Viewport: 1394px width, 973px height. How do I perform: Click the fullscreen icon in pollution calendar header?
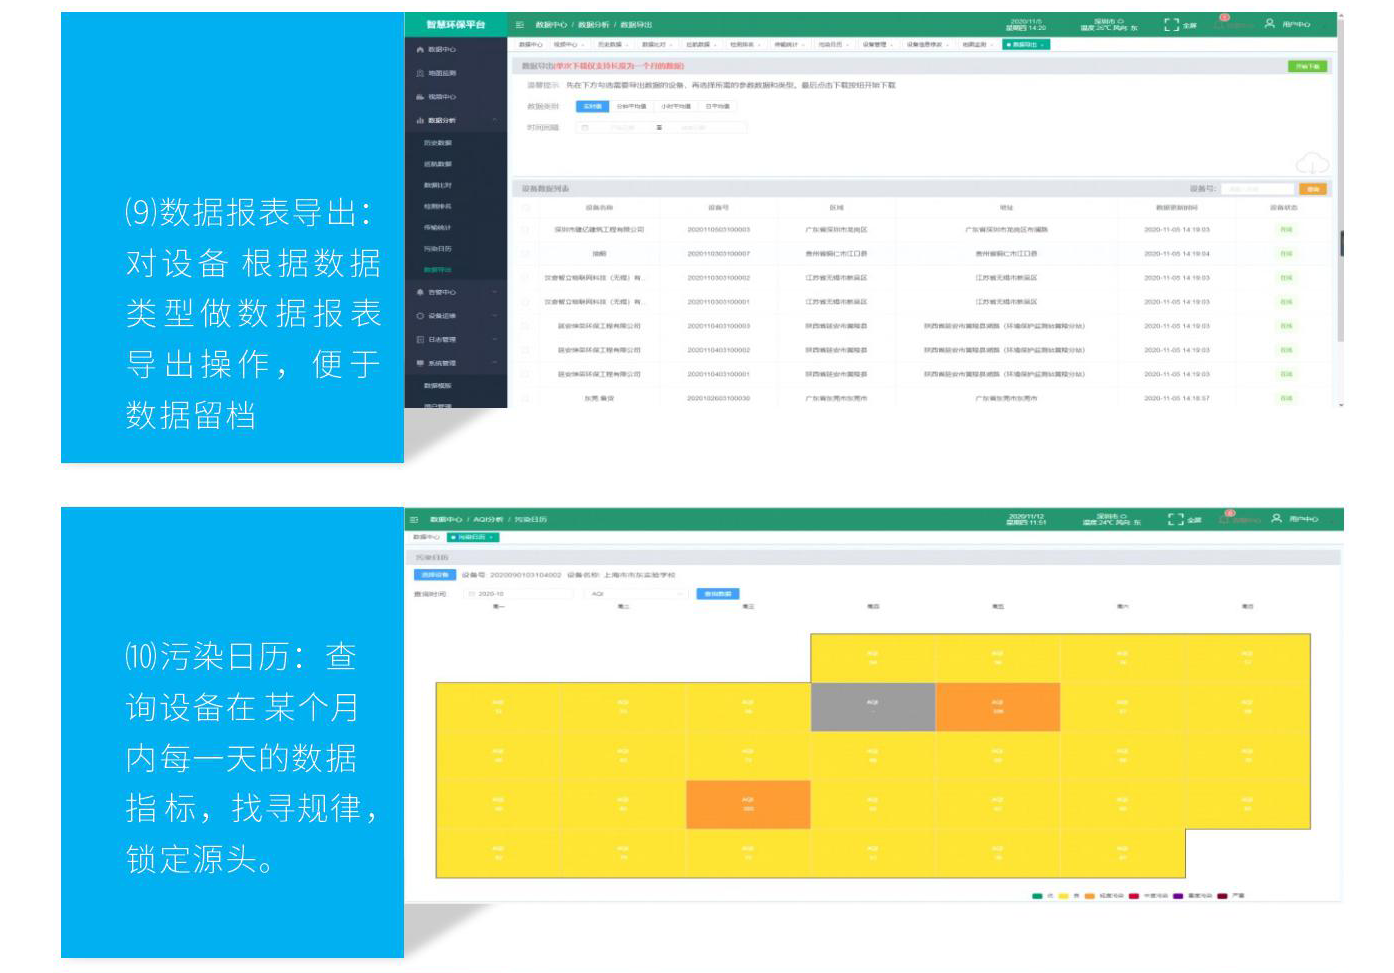click(1176, 519)
